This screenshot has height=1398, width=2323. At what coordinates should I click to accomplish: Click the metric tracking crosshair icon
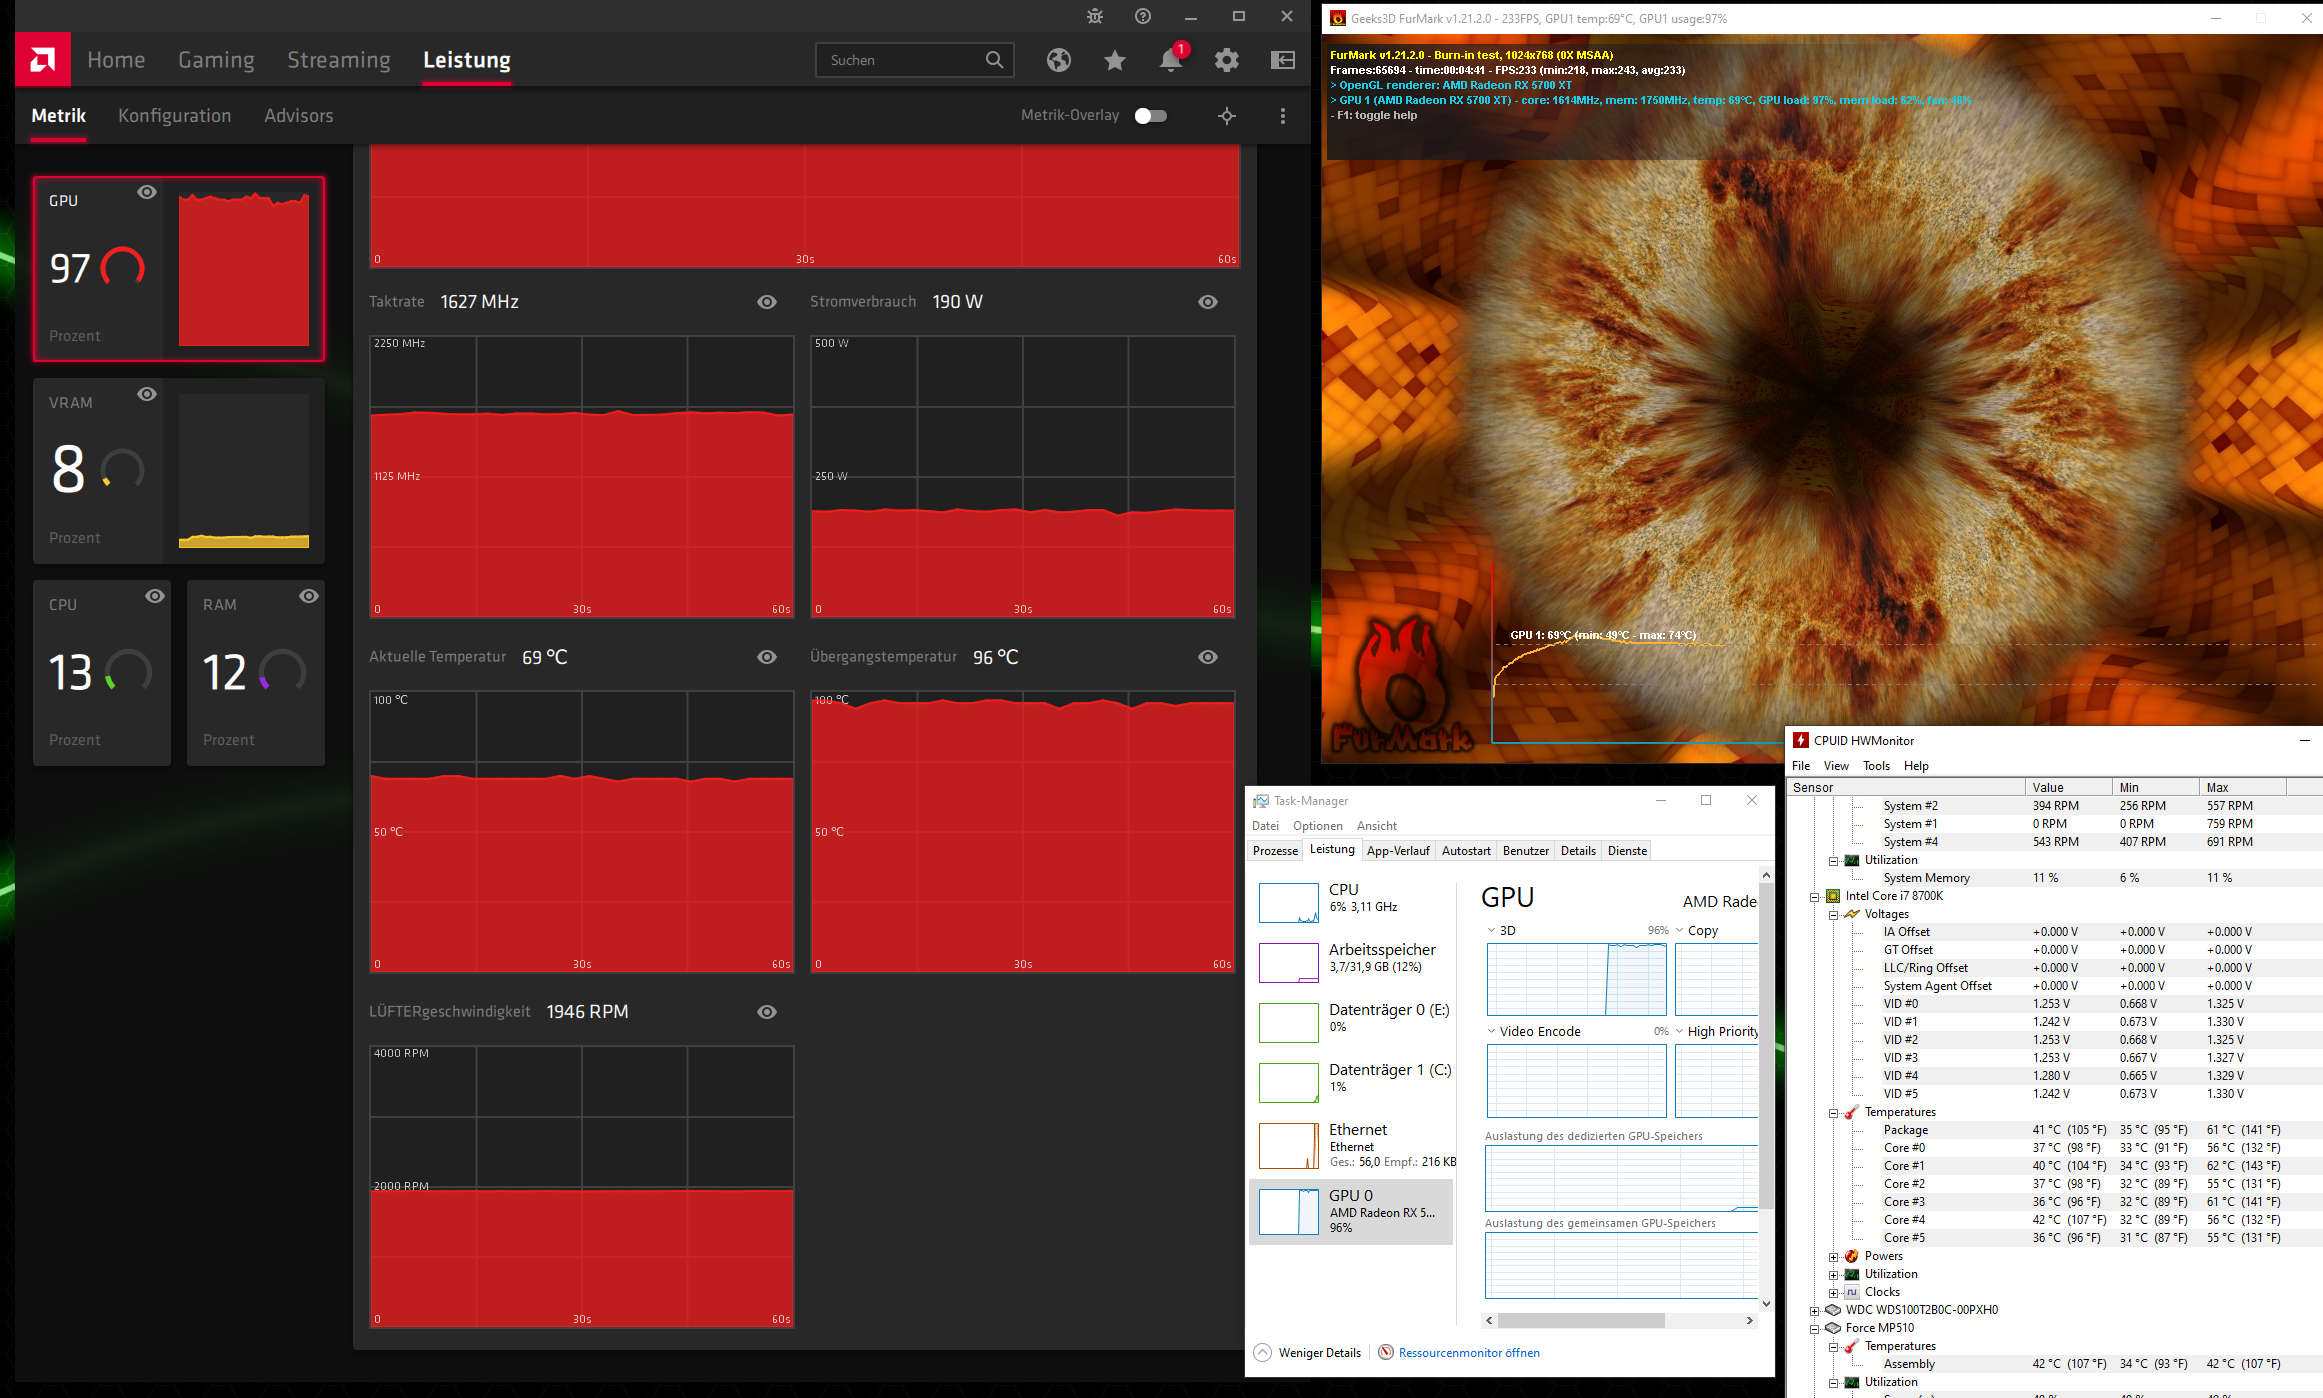click(x=1227, y=116)
